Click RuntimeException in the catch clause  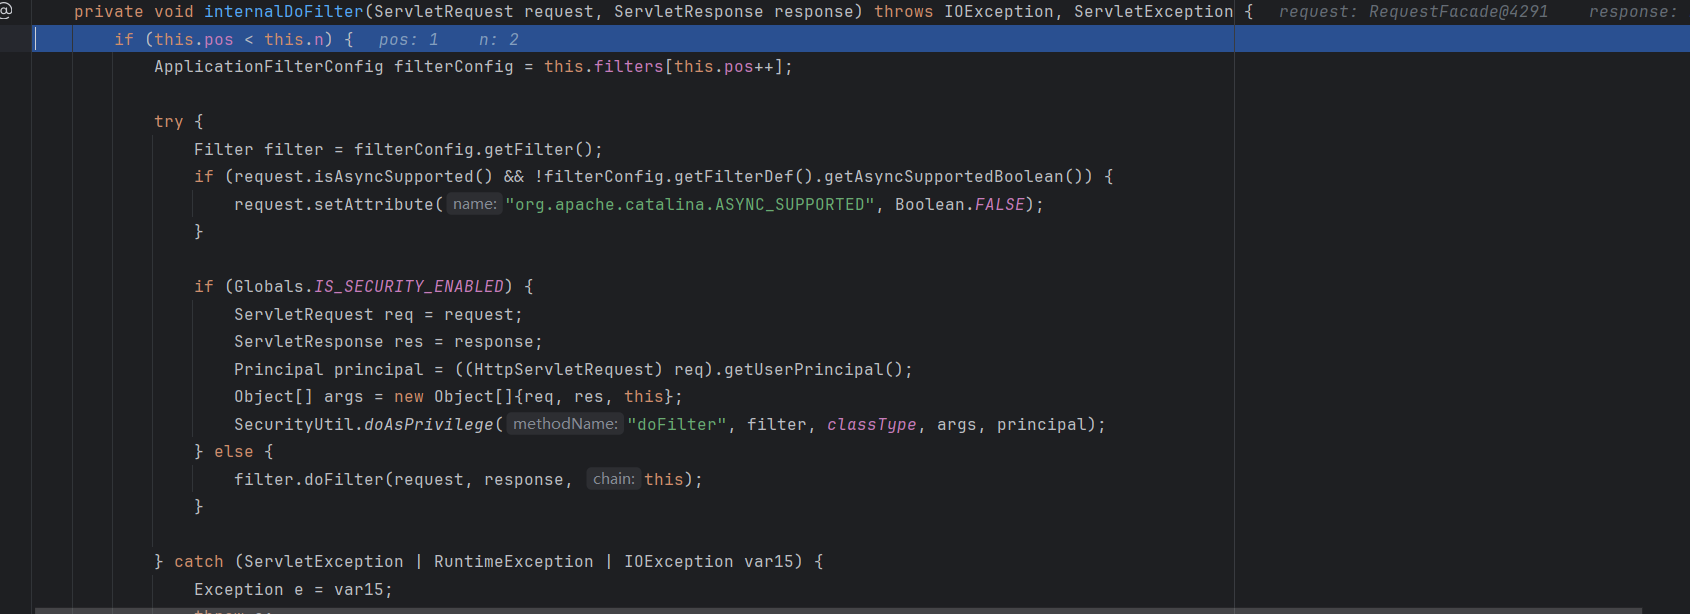click(x=513, y=562)
